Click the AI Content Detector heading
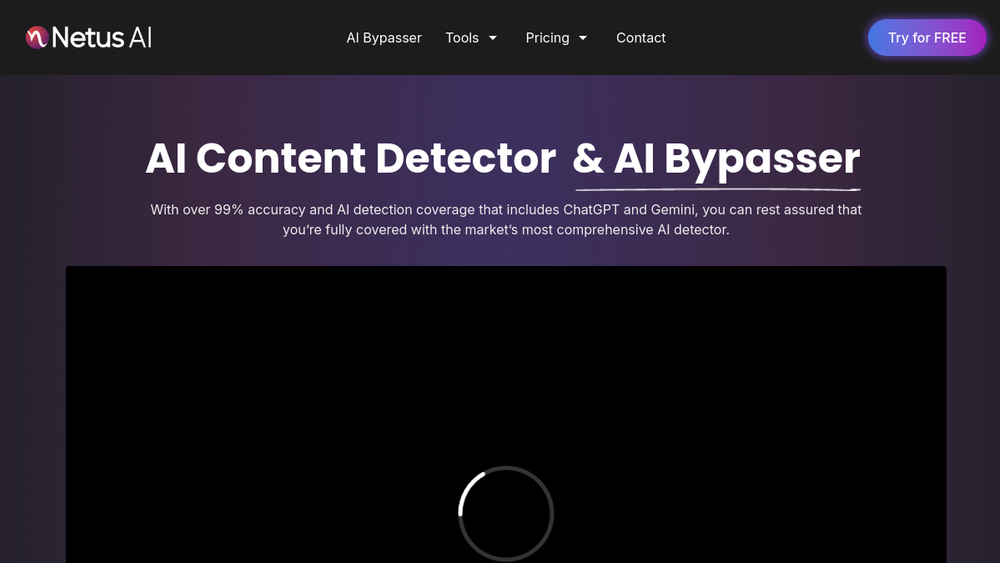The image size is (1000, 563). (351, 158)
